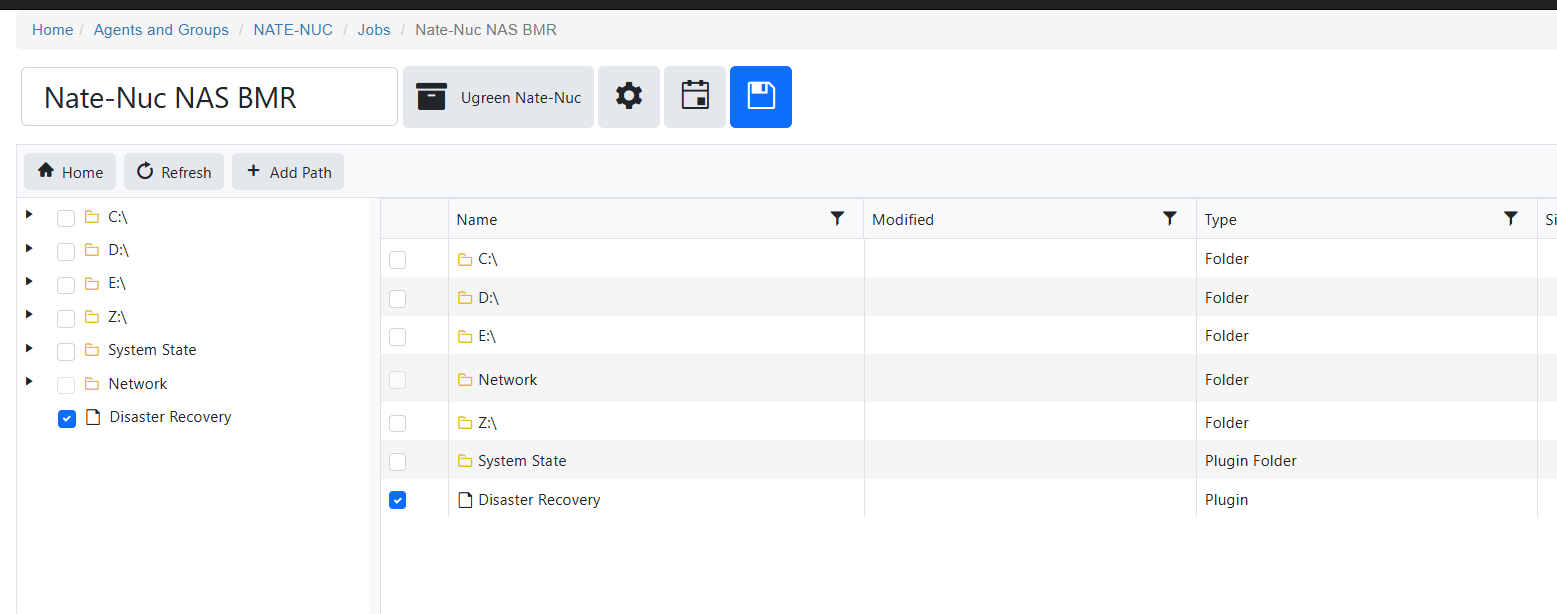1557x614 pixels.
Task: Refresh the file listing
Action: [x=174, y=172]
